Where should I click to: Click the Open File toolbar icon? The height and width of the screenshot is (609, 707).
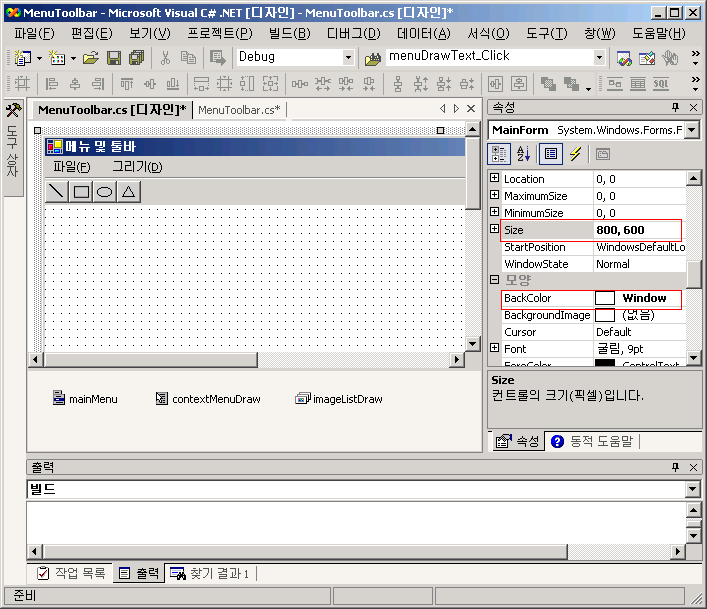[91, 58]
